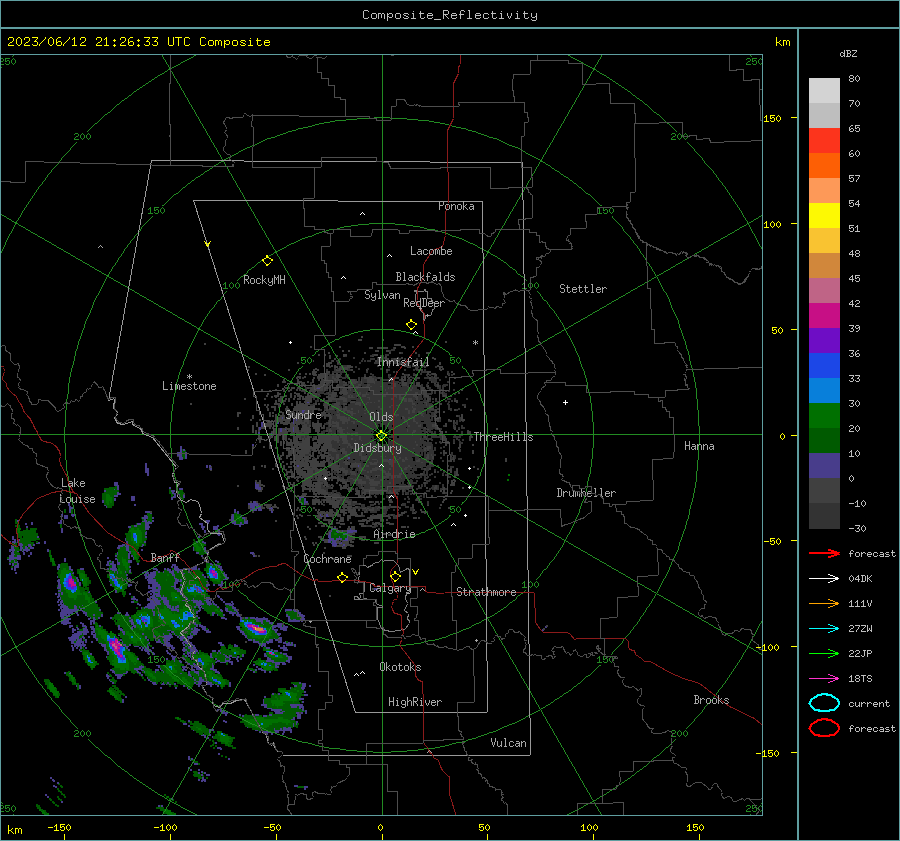Select the Sundre town label

pos(303,415)
